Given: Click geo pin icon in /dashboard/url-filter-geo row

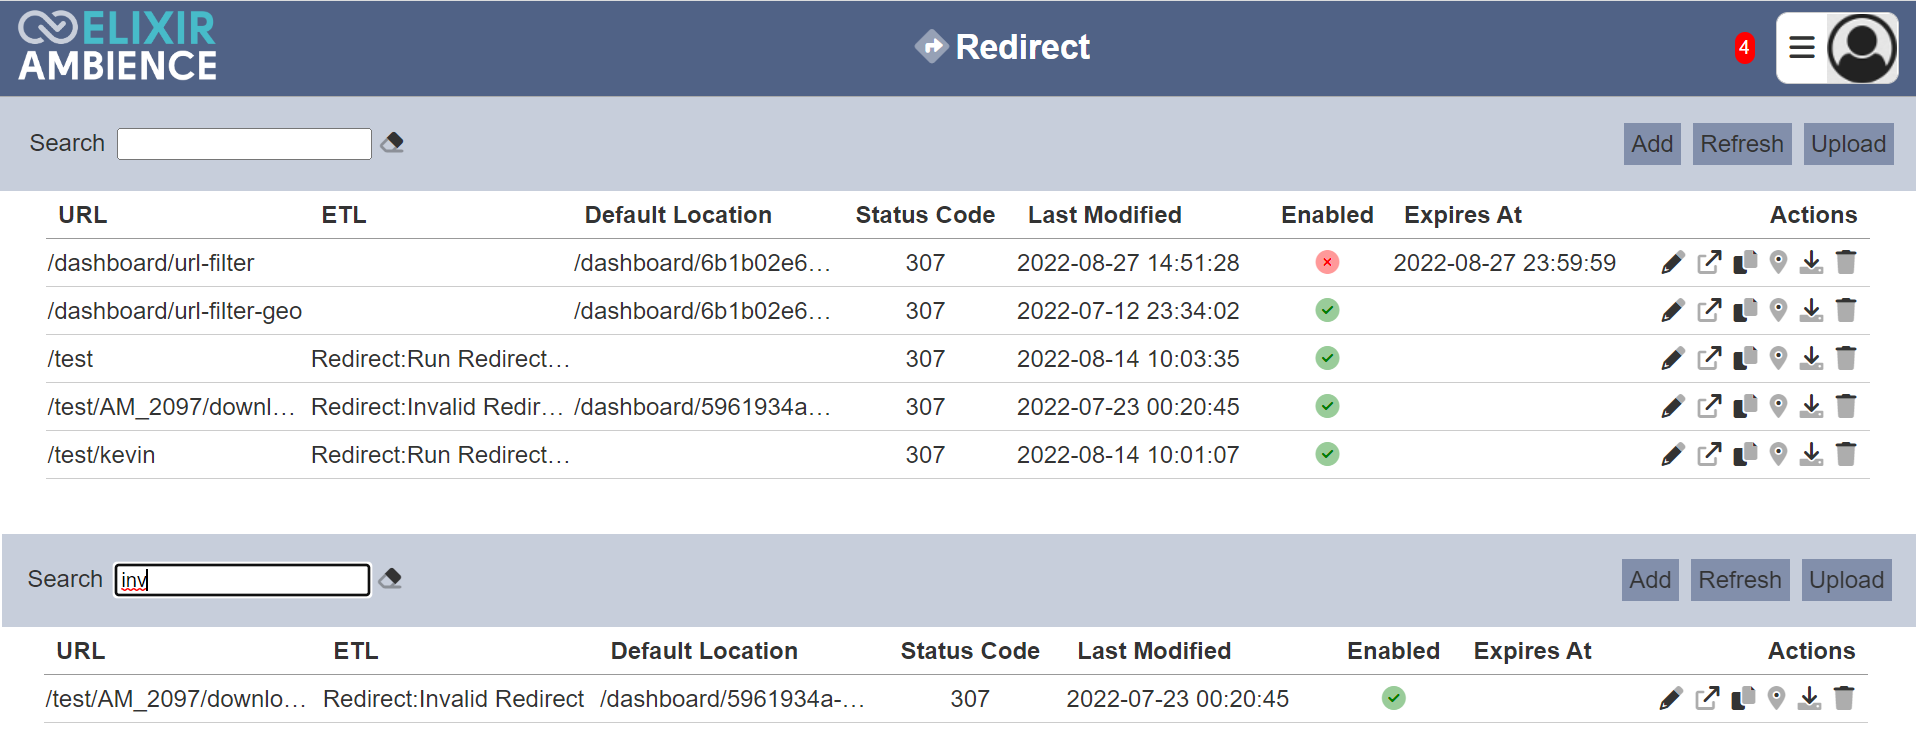Looking at the screenshot, I should pos(1778,311).
